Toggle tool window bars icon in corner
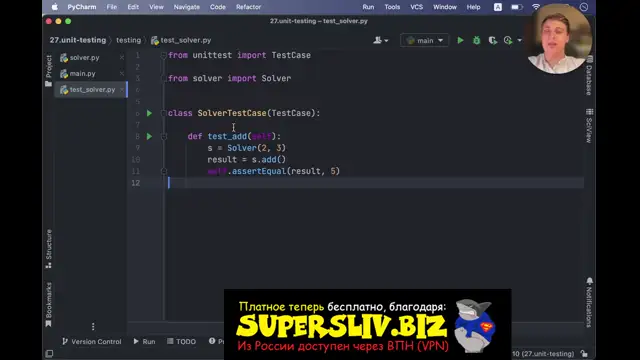The image size is (640, 360). [x=49, y=353]
